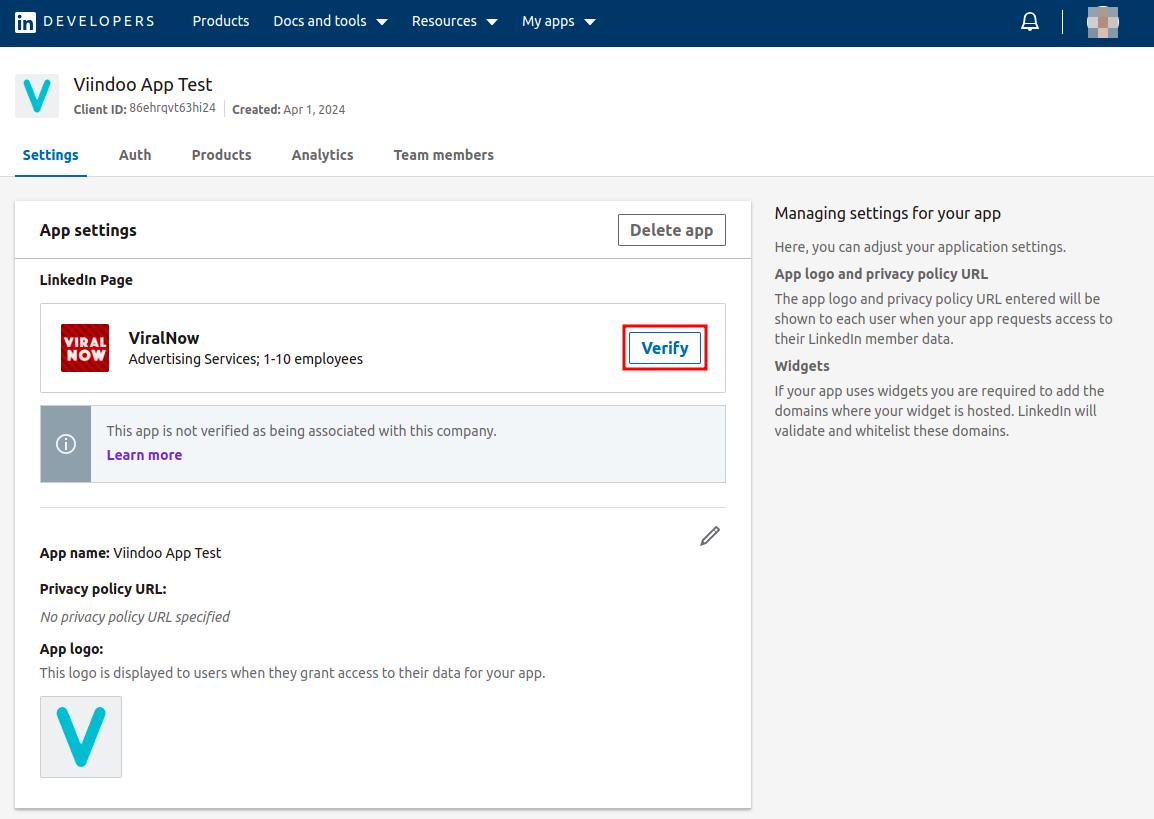1154x819 pixels.
Task: Open the Team members tab
Action: click(444, 155)
